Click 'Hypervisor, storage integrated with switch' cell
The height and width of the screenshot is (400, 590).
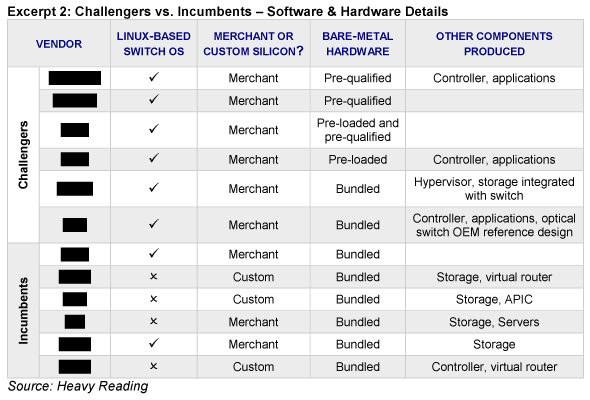pos(494,189)
